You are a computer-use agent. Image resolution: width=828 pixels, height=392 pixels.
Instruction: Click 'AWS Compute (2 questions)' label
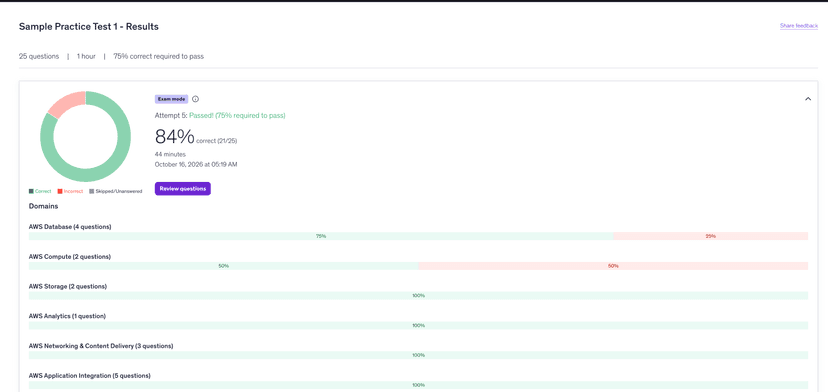[70, 256]
